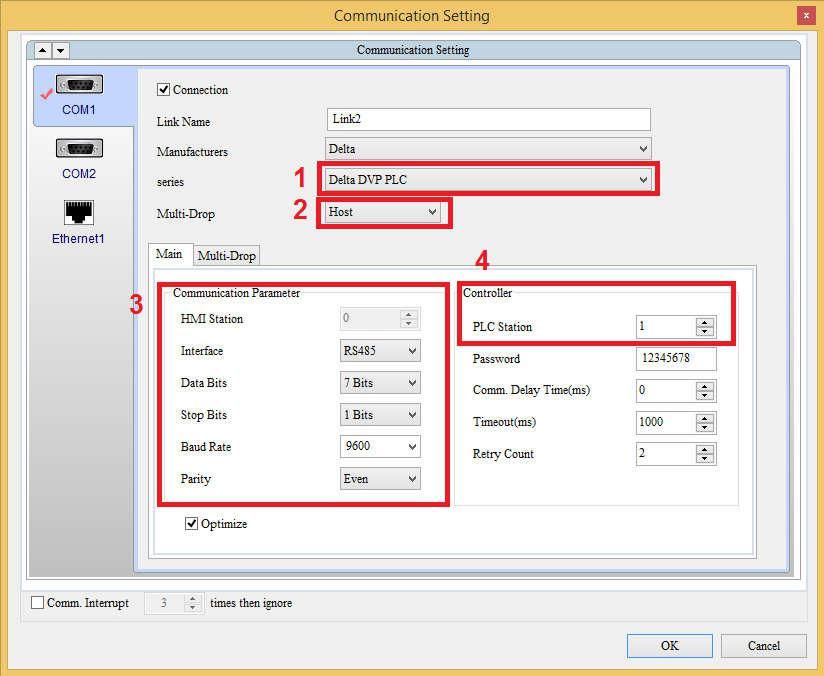
Task: Click the up navigation arrow above COM1
Action: click(42, 50)
